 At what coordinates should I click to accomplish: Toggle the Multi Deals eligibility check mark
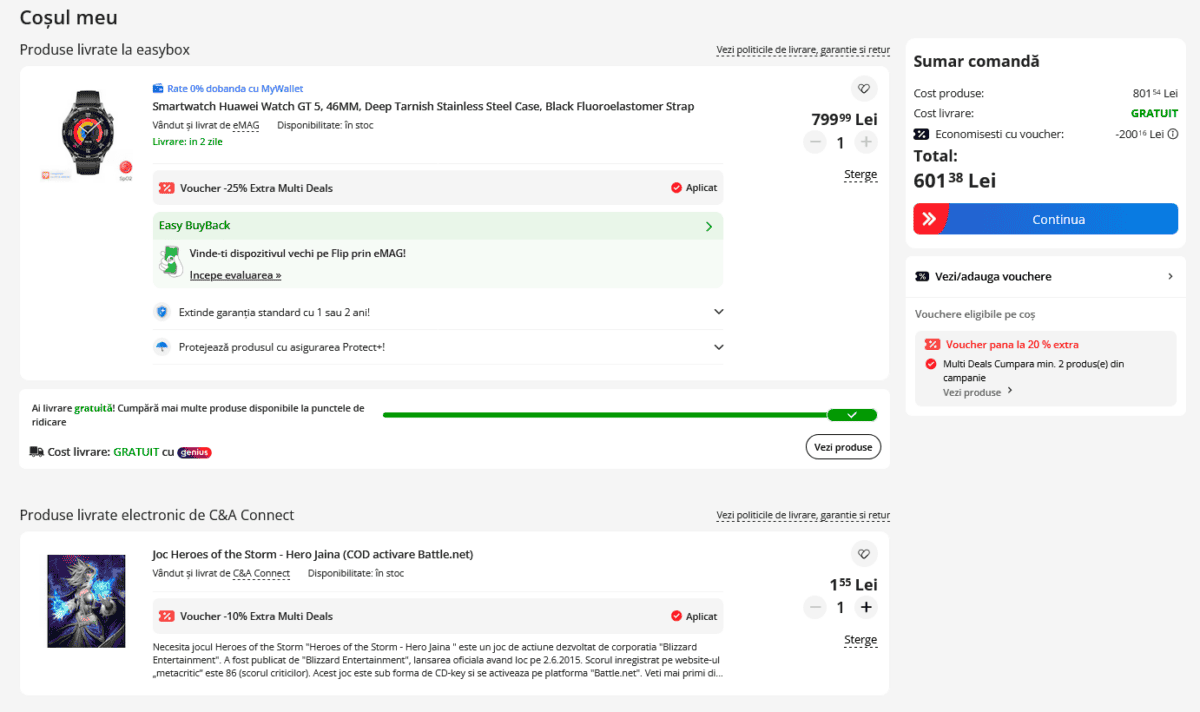[931, 364]
